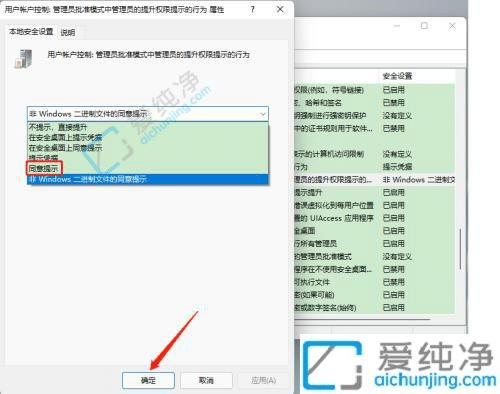Select the 程序在不使用安全桌面 policy row

[374, 269]
